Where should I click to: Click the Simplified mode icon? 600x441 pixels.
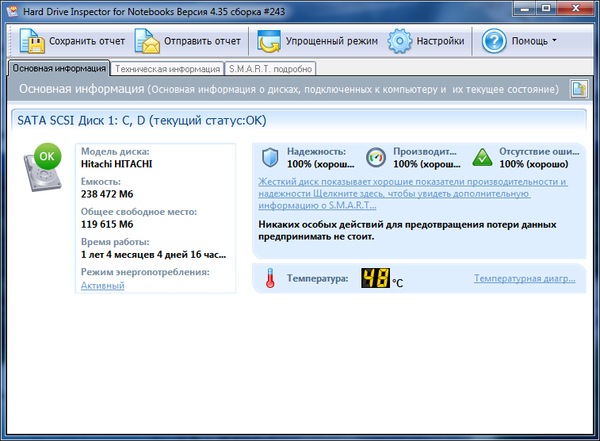(269, 41)
